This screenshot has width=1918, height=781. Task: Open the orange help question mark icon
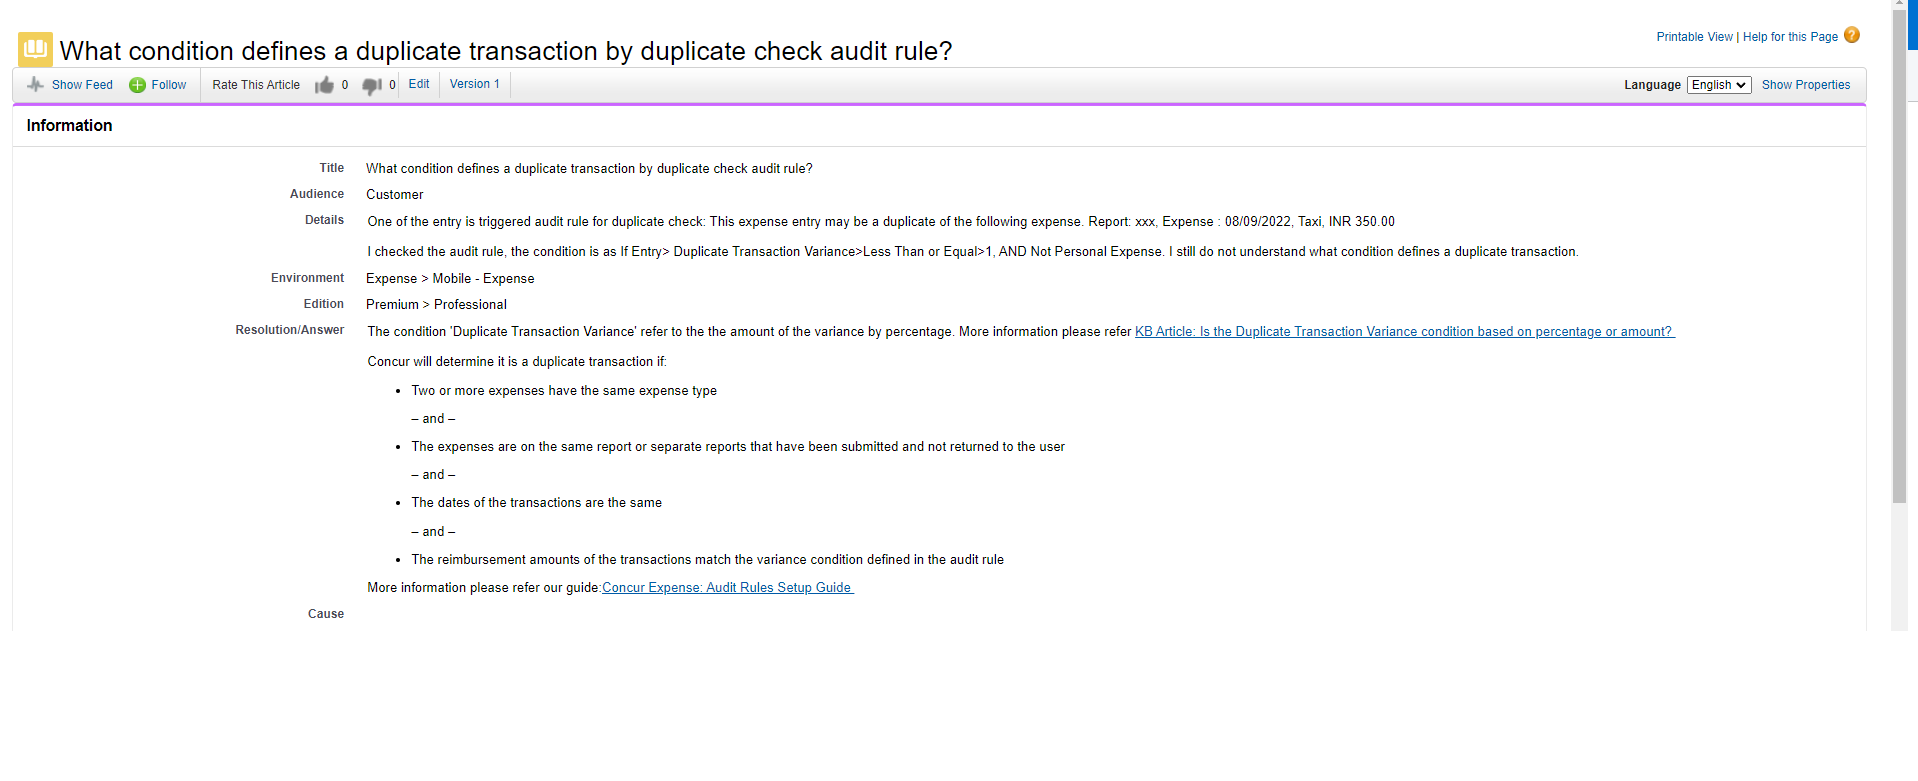click(1852, 35)
